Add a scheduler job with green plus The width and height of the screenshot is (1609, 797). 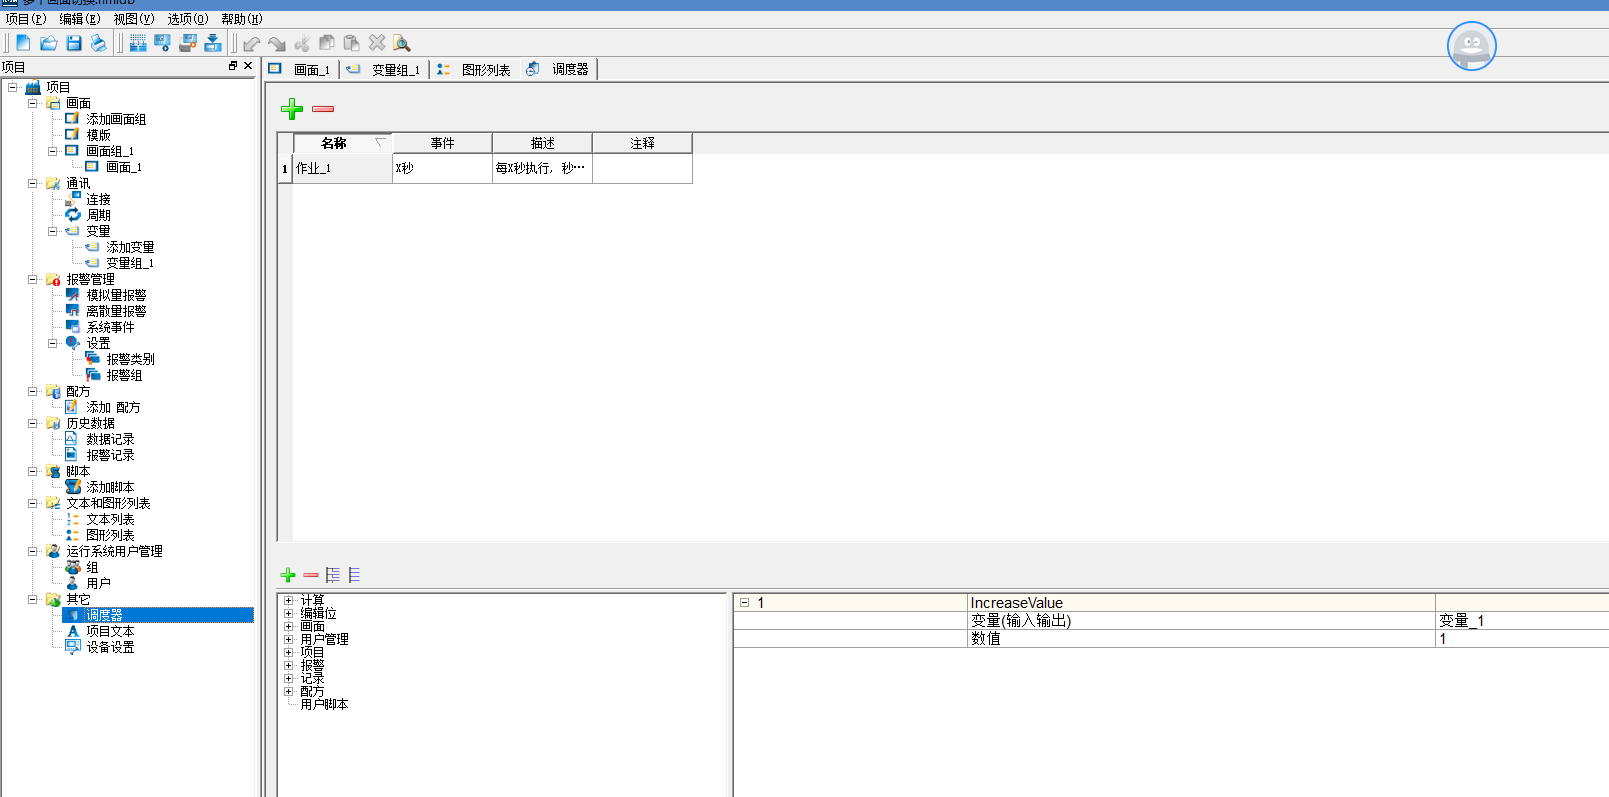(x=292, y=108)
